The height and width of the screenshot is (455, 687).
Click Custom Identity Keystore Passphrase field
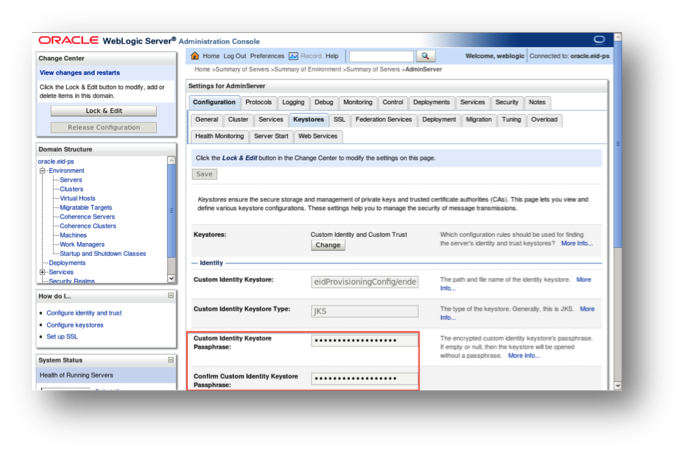coord(365,341)
